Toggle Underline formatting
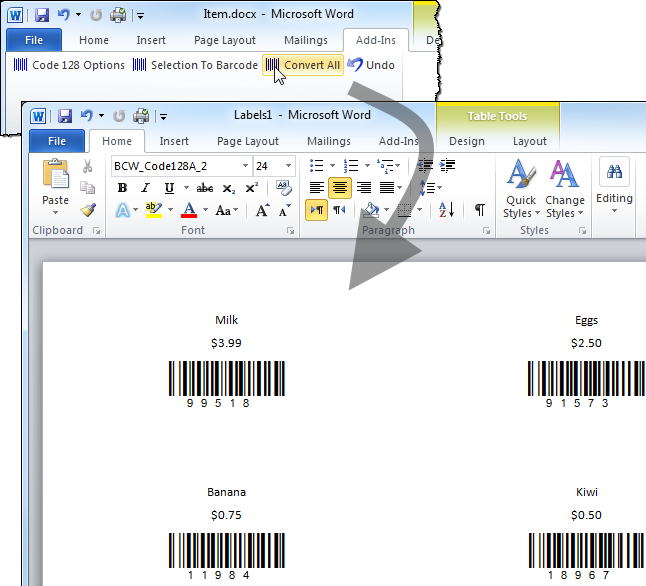646x586 pixels. click(x=169, y=188)
